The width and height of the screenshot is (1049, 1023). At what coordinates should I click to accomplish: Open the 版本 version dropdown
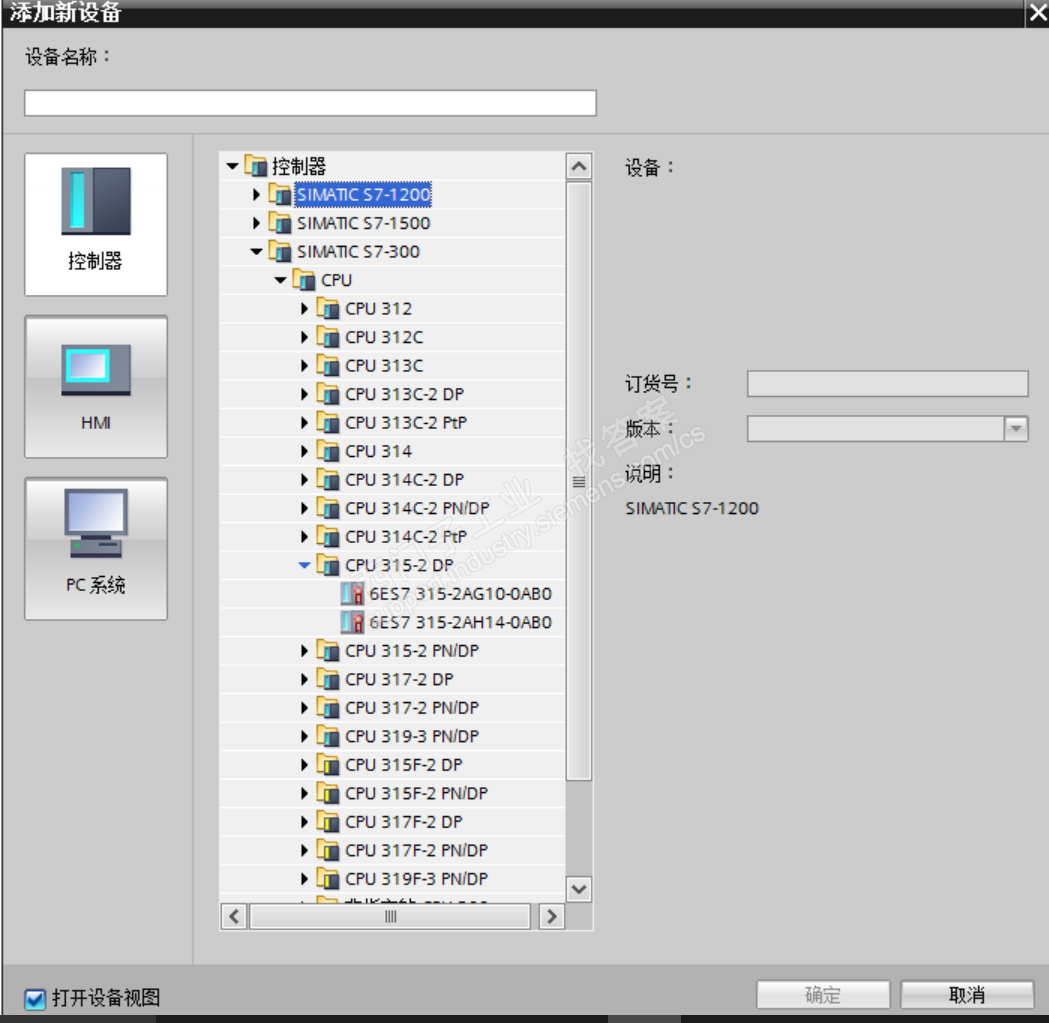coord(1016,429)
